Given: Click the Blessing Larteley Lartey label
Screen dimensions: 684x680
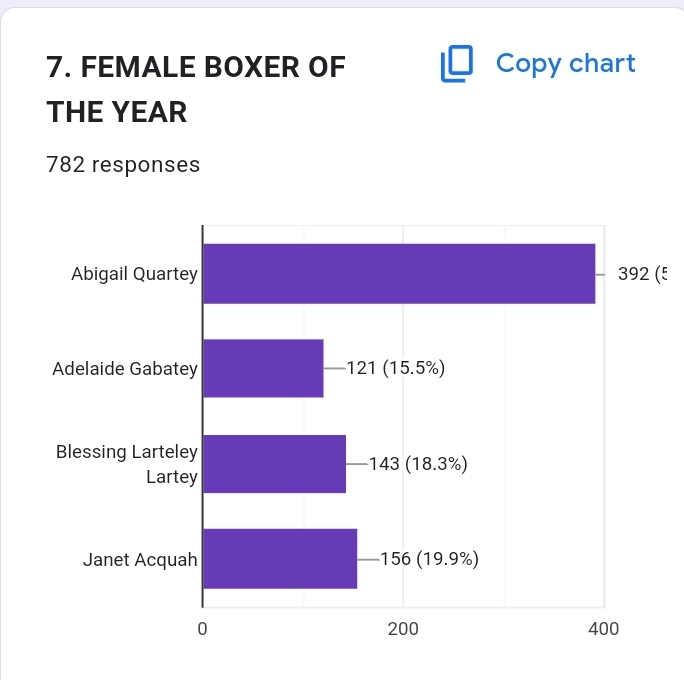Looking at the screenshot, I should point(127,464).
